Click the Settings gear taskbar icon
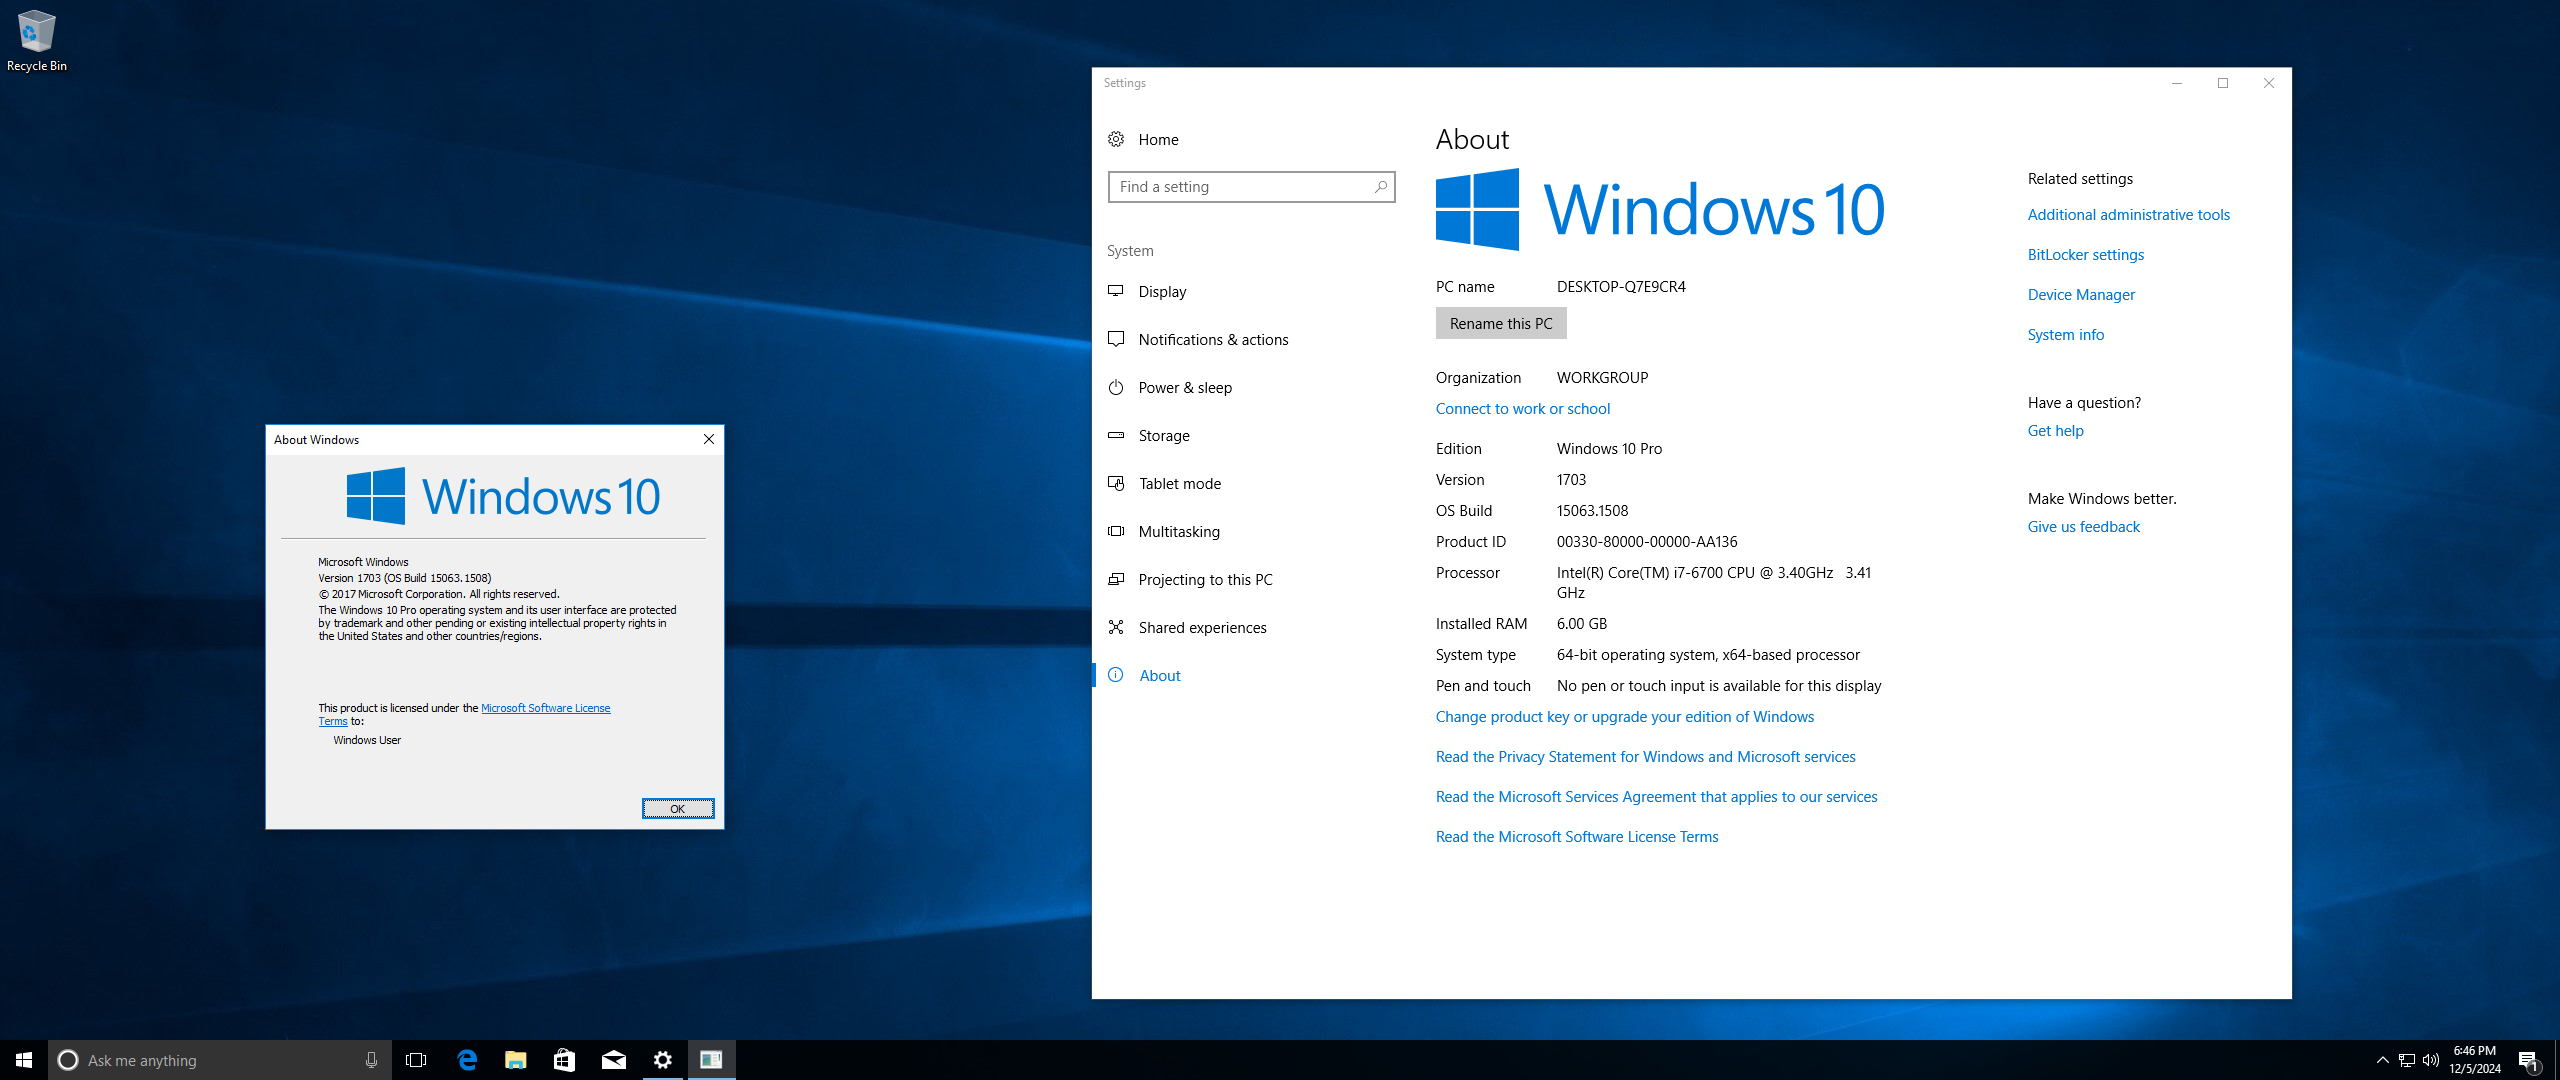 (663, 1060)
